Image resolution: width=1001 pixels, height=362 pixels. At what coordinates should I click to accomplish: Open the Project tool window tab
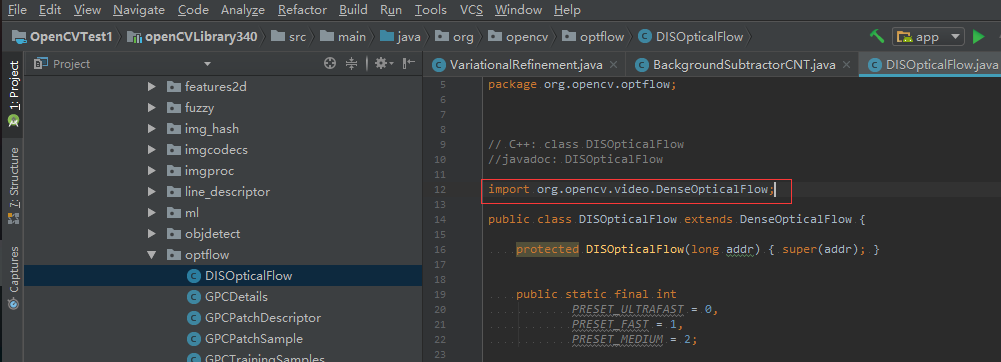(x=13, y=93)
